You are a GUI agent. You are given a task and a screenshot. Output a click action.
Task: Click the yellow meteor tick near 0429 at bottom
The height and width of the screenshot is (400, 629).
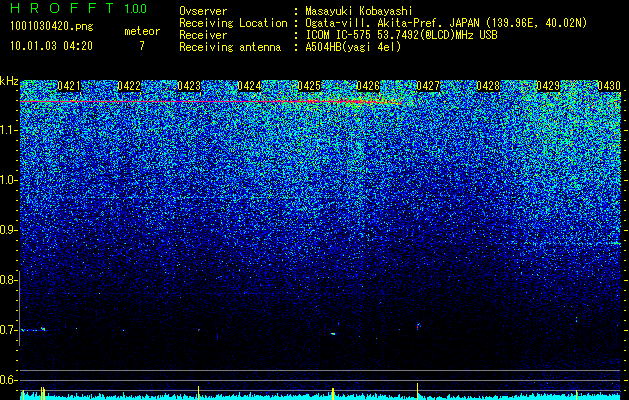[576, 394]
